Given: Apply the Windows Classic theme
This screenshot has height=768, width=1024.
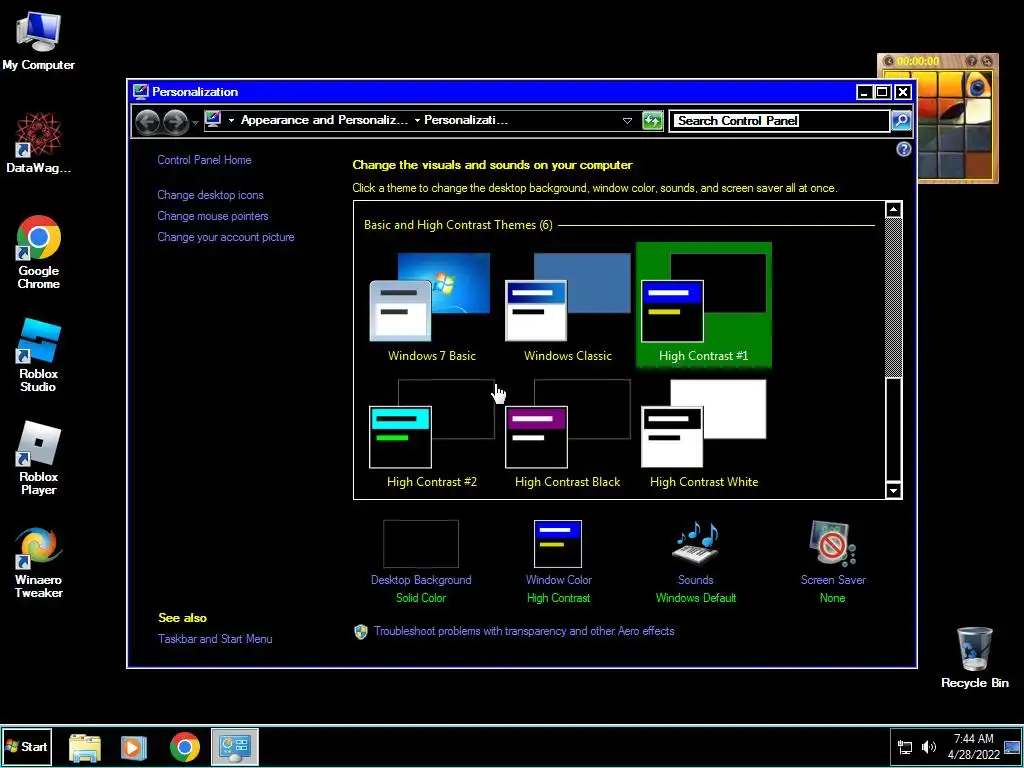Looking at the screenshot, I should 568,308.
